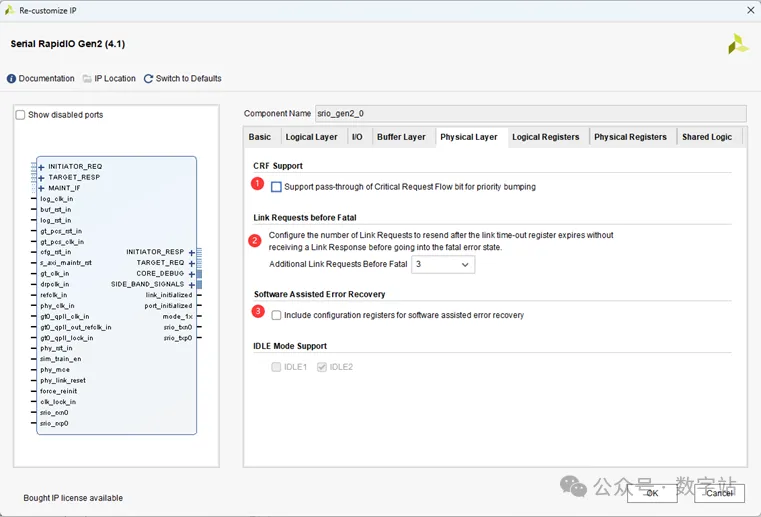Image resolution: width=761 pixels, height=517 pixels.
Task: Click the IDLE2 checkbox
Action: [x=322, y=367]
